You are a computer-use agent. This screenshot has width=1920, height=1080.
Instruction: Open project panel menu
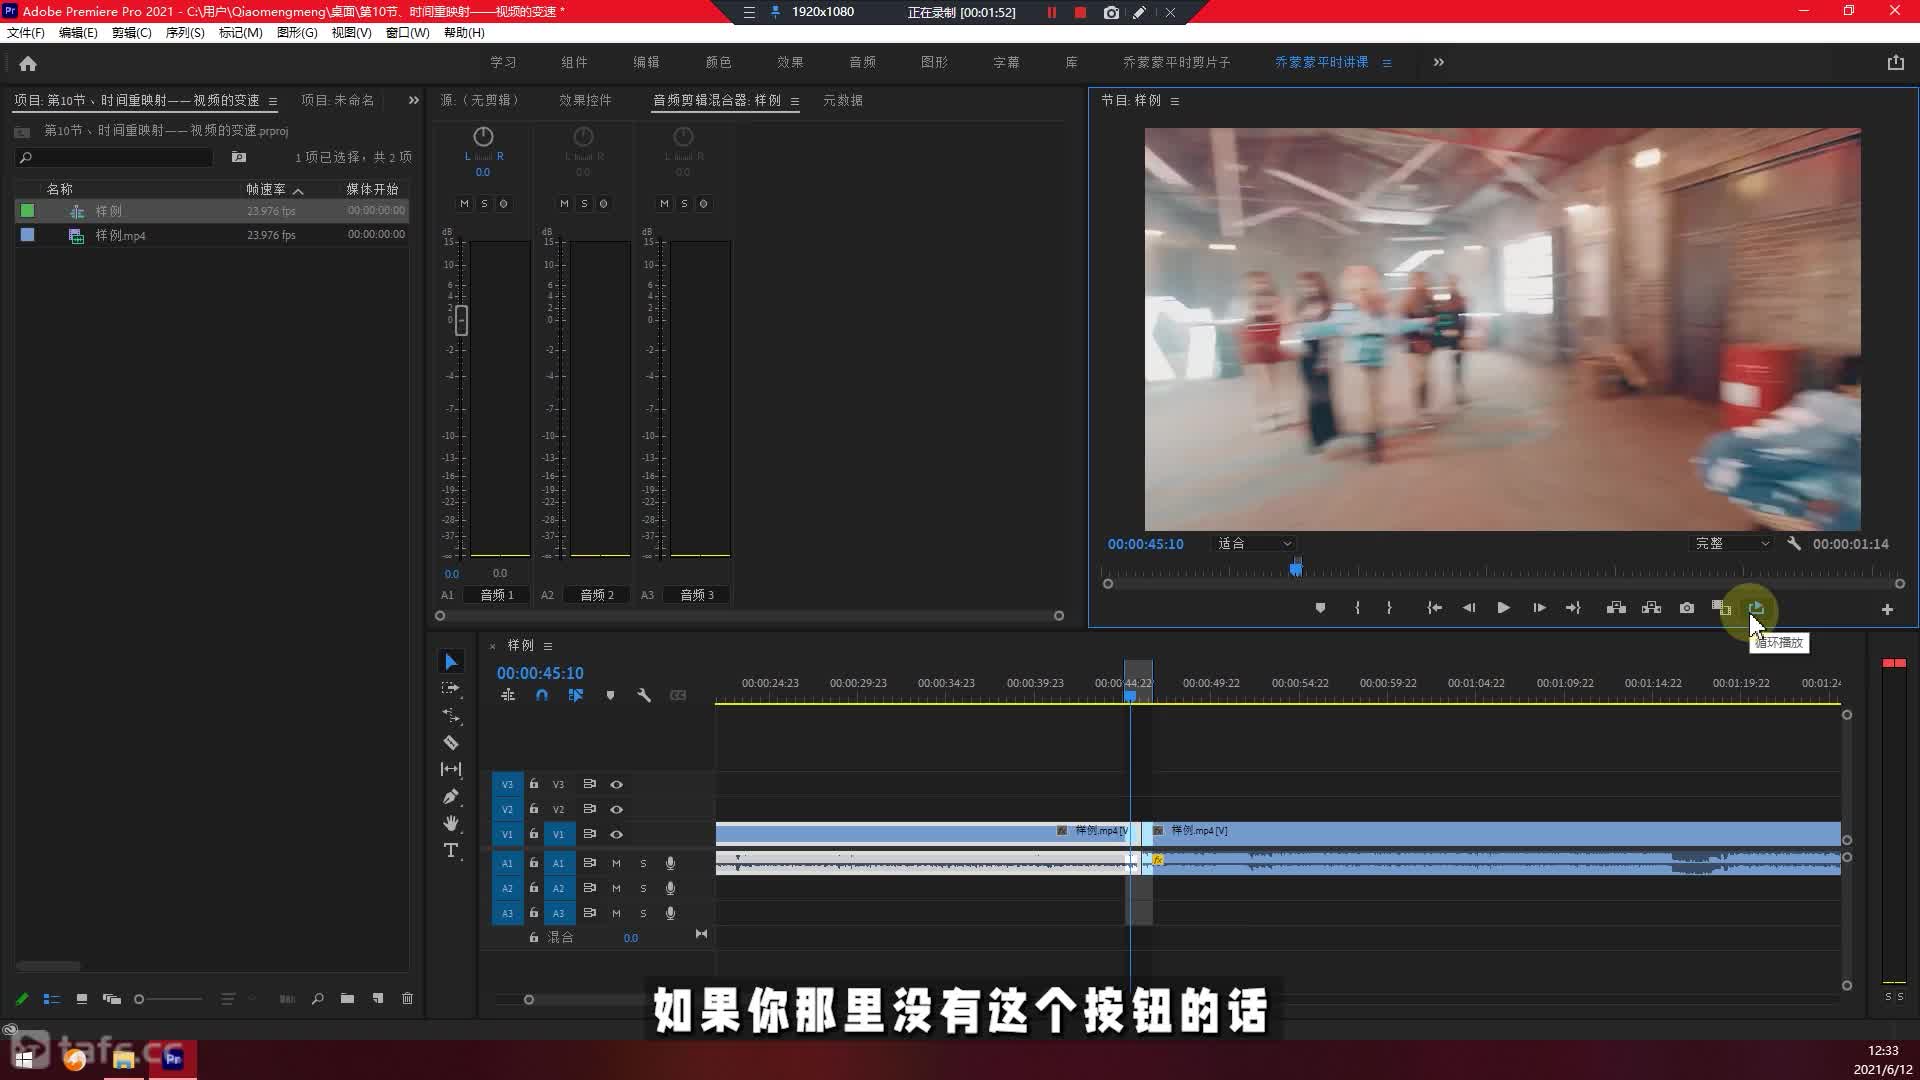pyautogui.click(x=273, y=101)
